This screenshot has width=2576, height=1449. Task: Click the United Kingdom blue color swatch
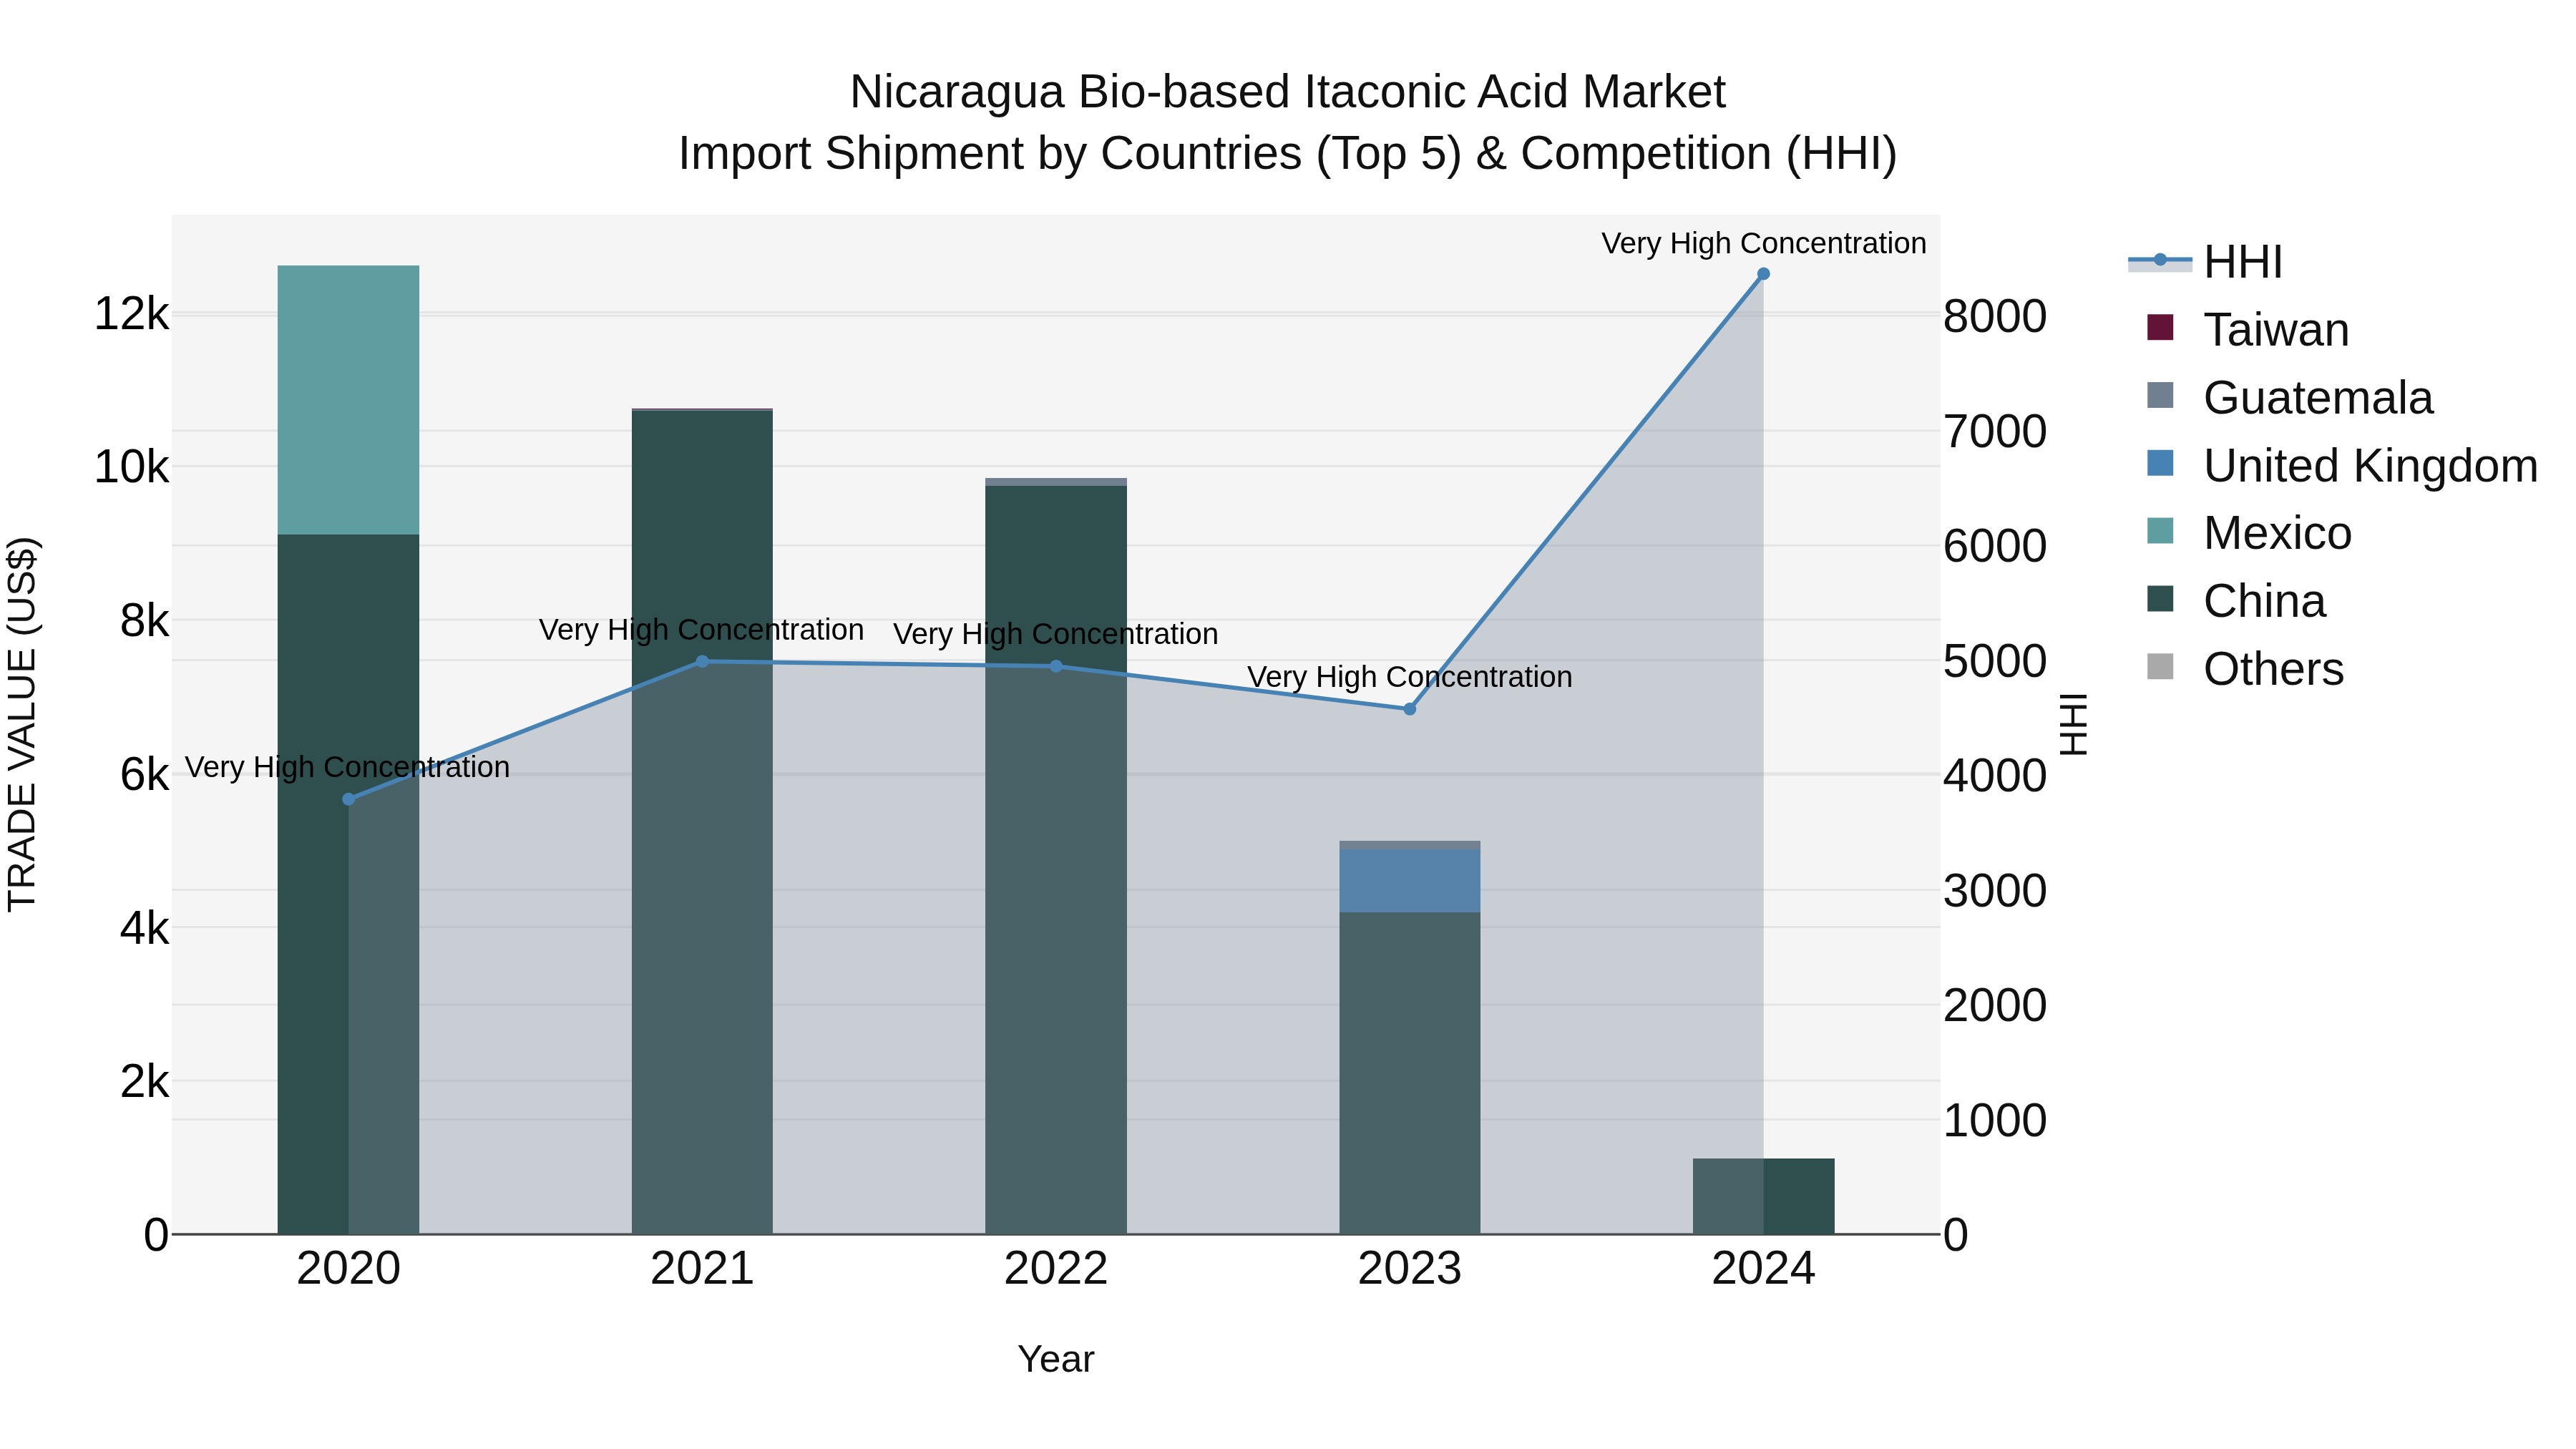click(2160, 463)
